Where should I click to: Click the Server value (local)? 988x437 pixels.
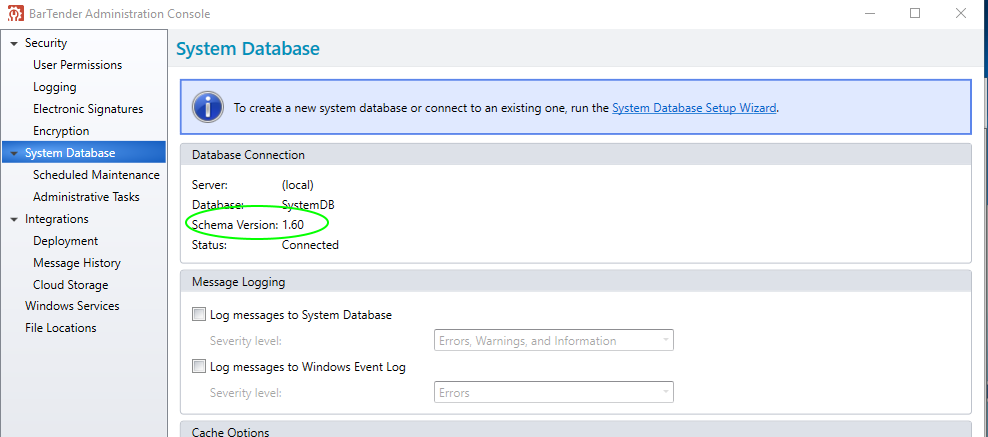point(297,185)
